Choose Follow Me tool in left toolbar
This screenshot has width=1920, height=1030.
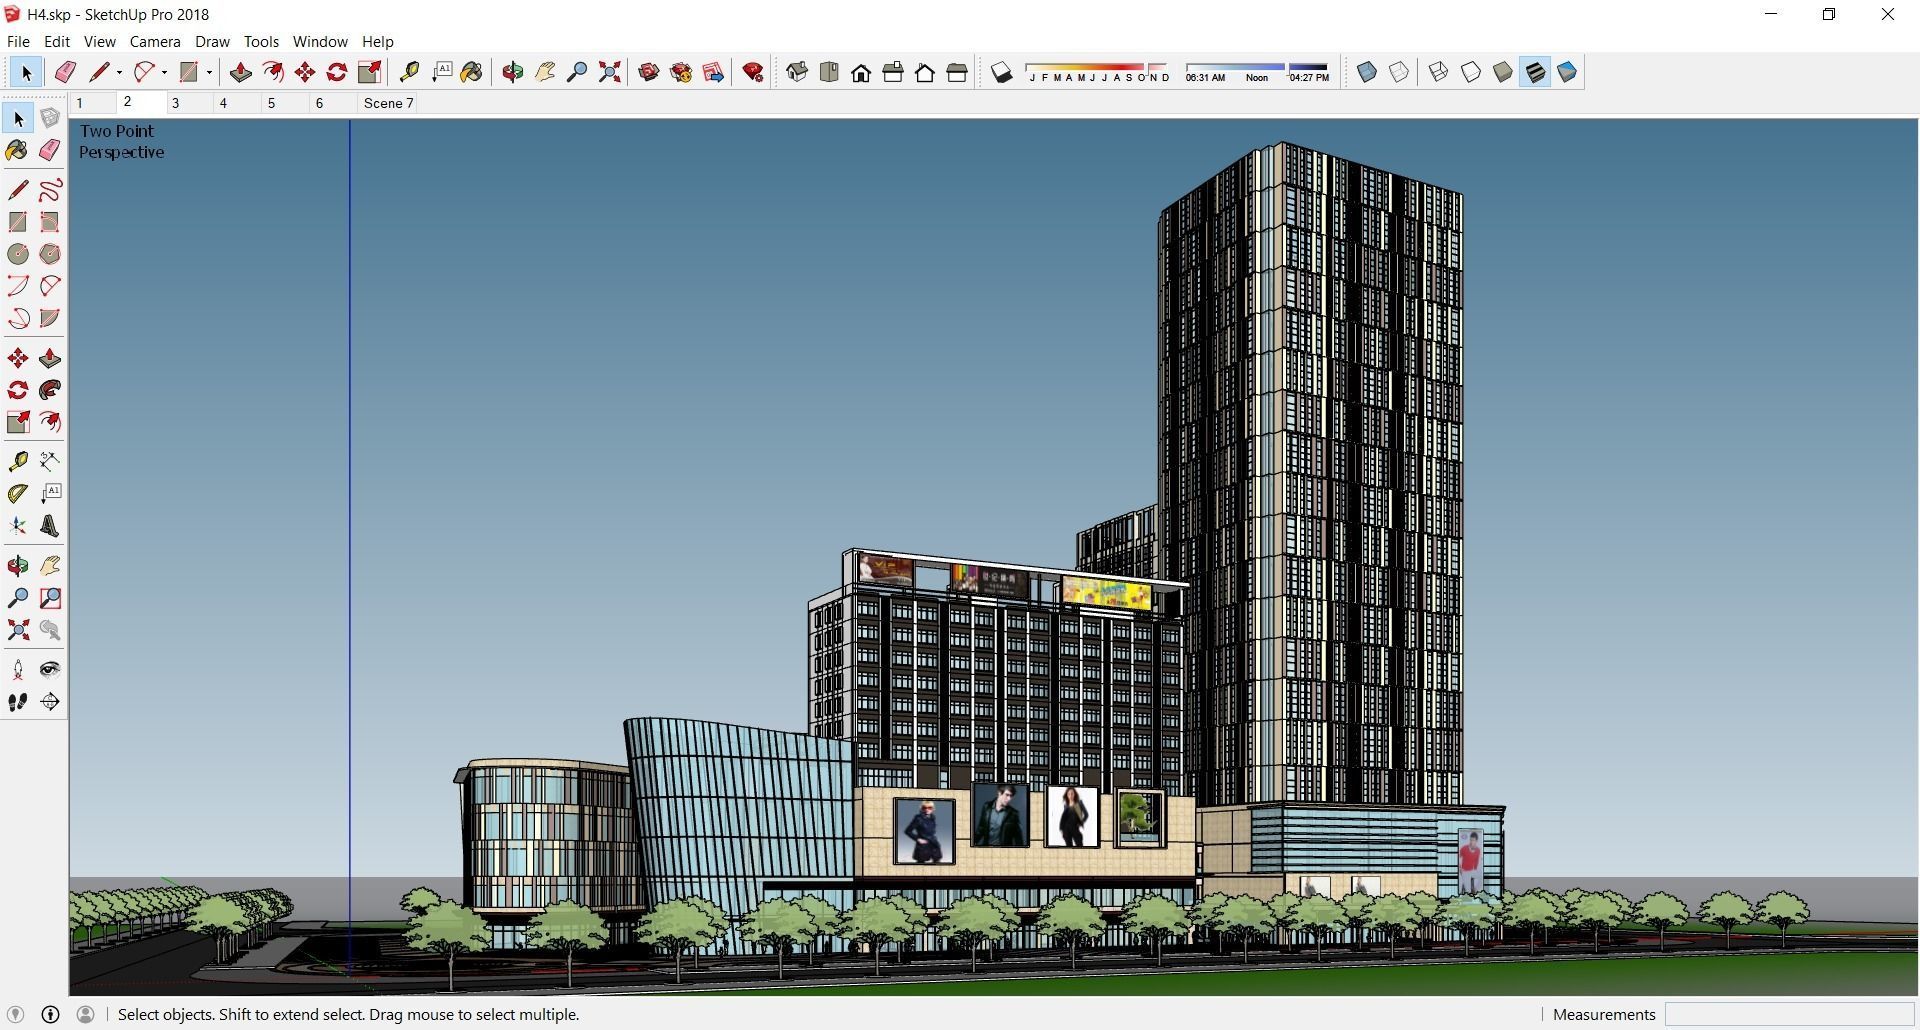click(x=50, y=390)
